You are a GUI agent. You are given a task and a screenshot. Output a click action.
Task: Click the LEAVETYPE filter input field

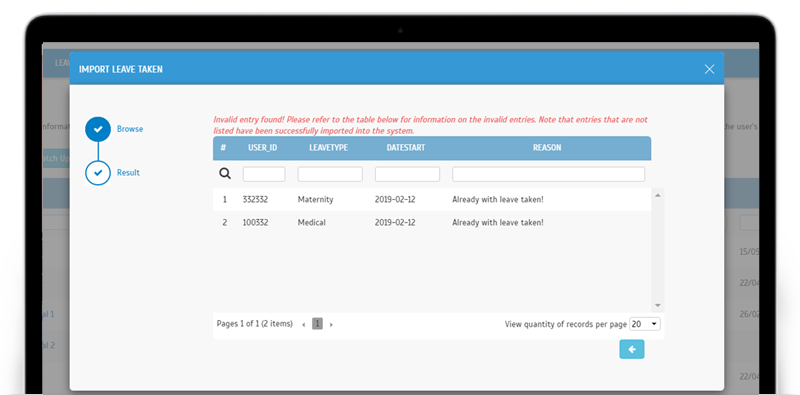330,174
